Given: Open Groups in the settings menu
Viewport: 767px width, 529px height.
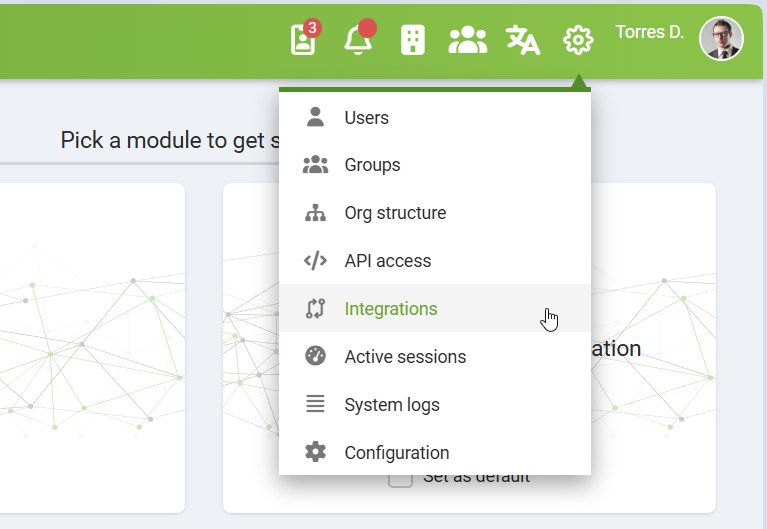Looking at the screenshot, I should (x=372, y=165).
